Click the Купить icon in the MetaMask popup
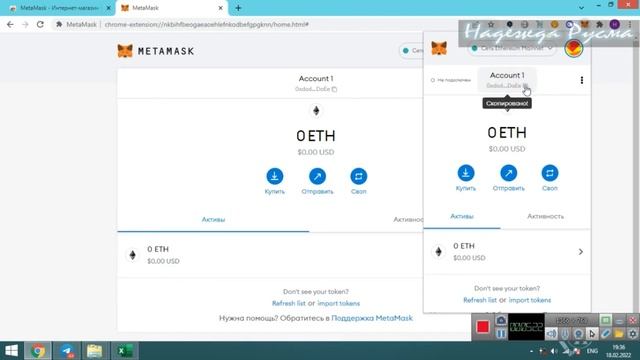The height and width of the screenshot is (360, 640). pos(466,173)
